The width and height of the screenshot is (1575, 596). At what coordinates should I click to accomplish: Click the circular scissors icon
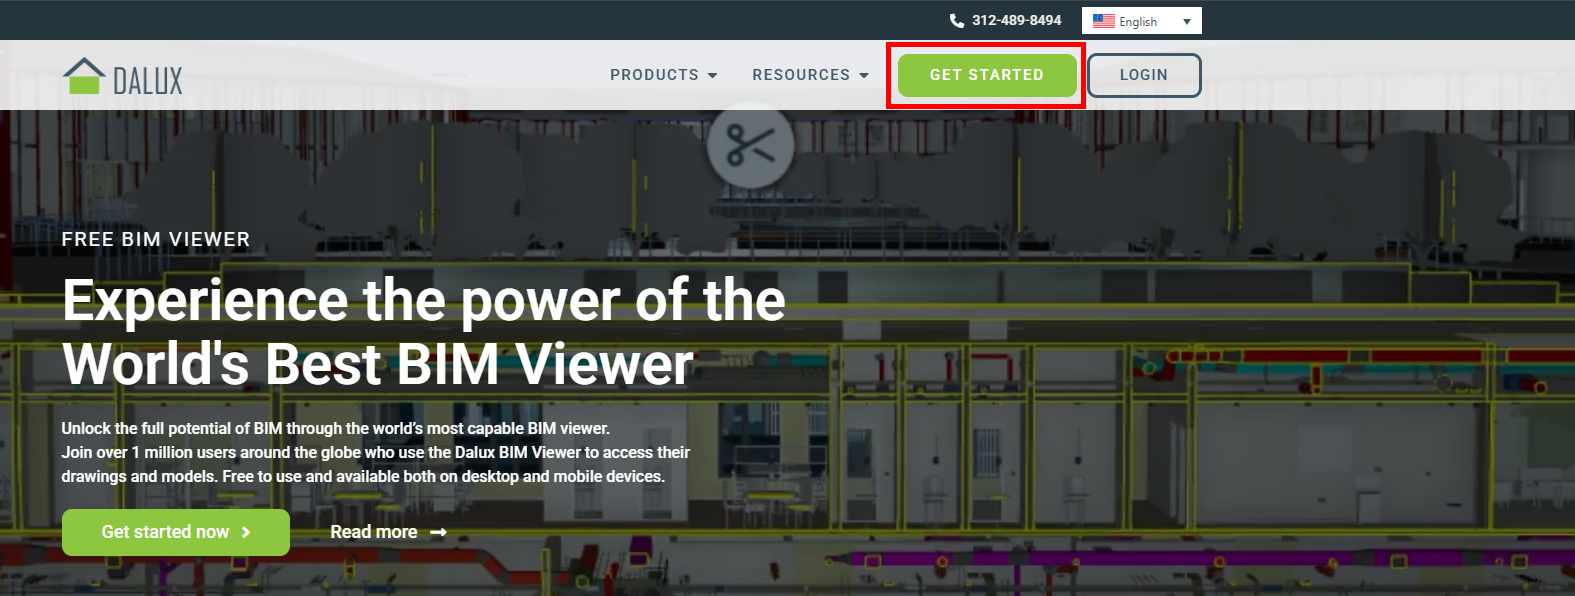(750, 146)
